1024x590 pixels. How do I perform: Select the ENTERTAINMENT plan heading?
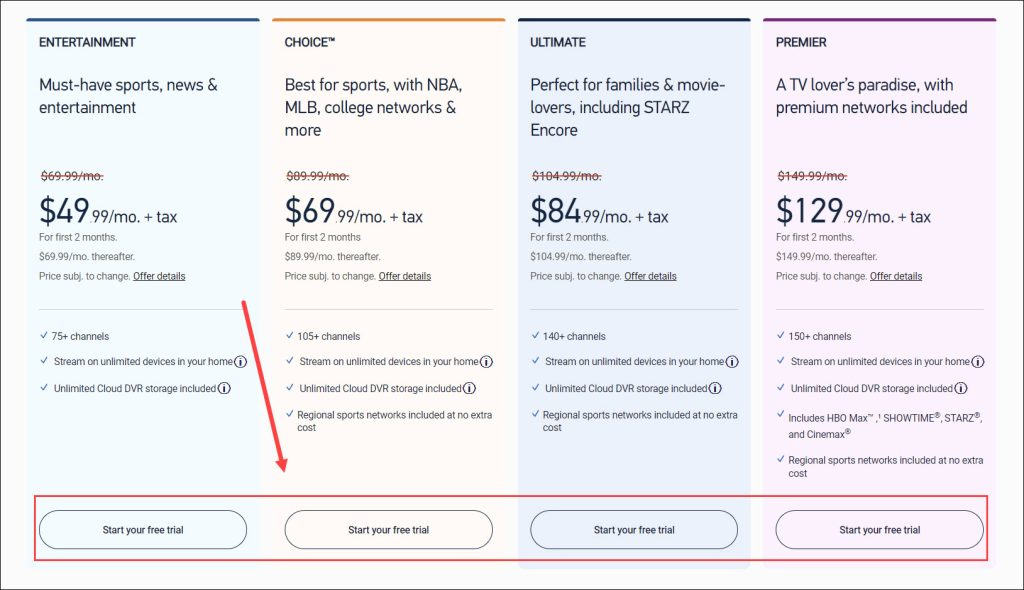pyautogui.click(x=87, y=42)
